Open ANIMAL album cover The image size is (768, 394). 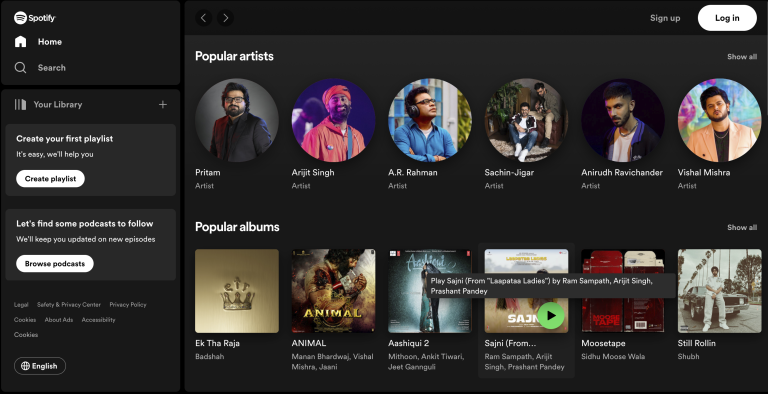tap(334, 291)
